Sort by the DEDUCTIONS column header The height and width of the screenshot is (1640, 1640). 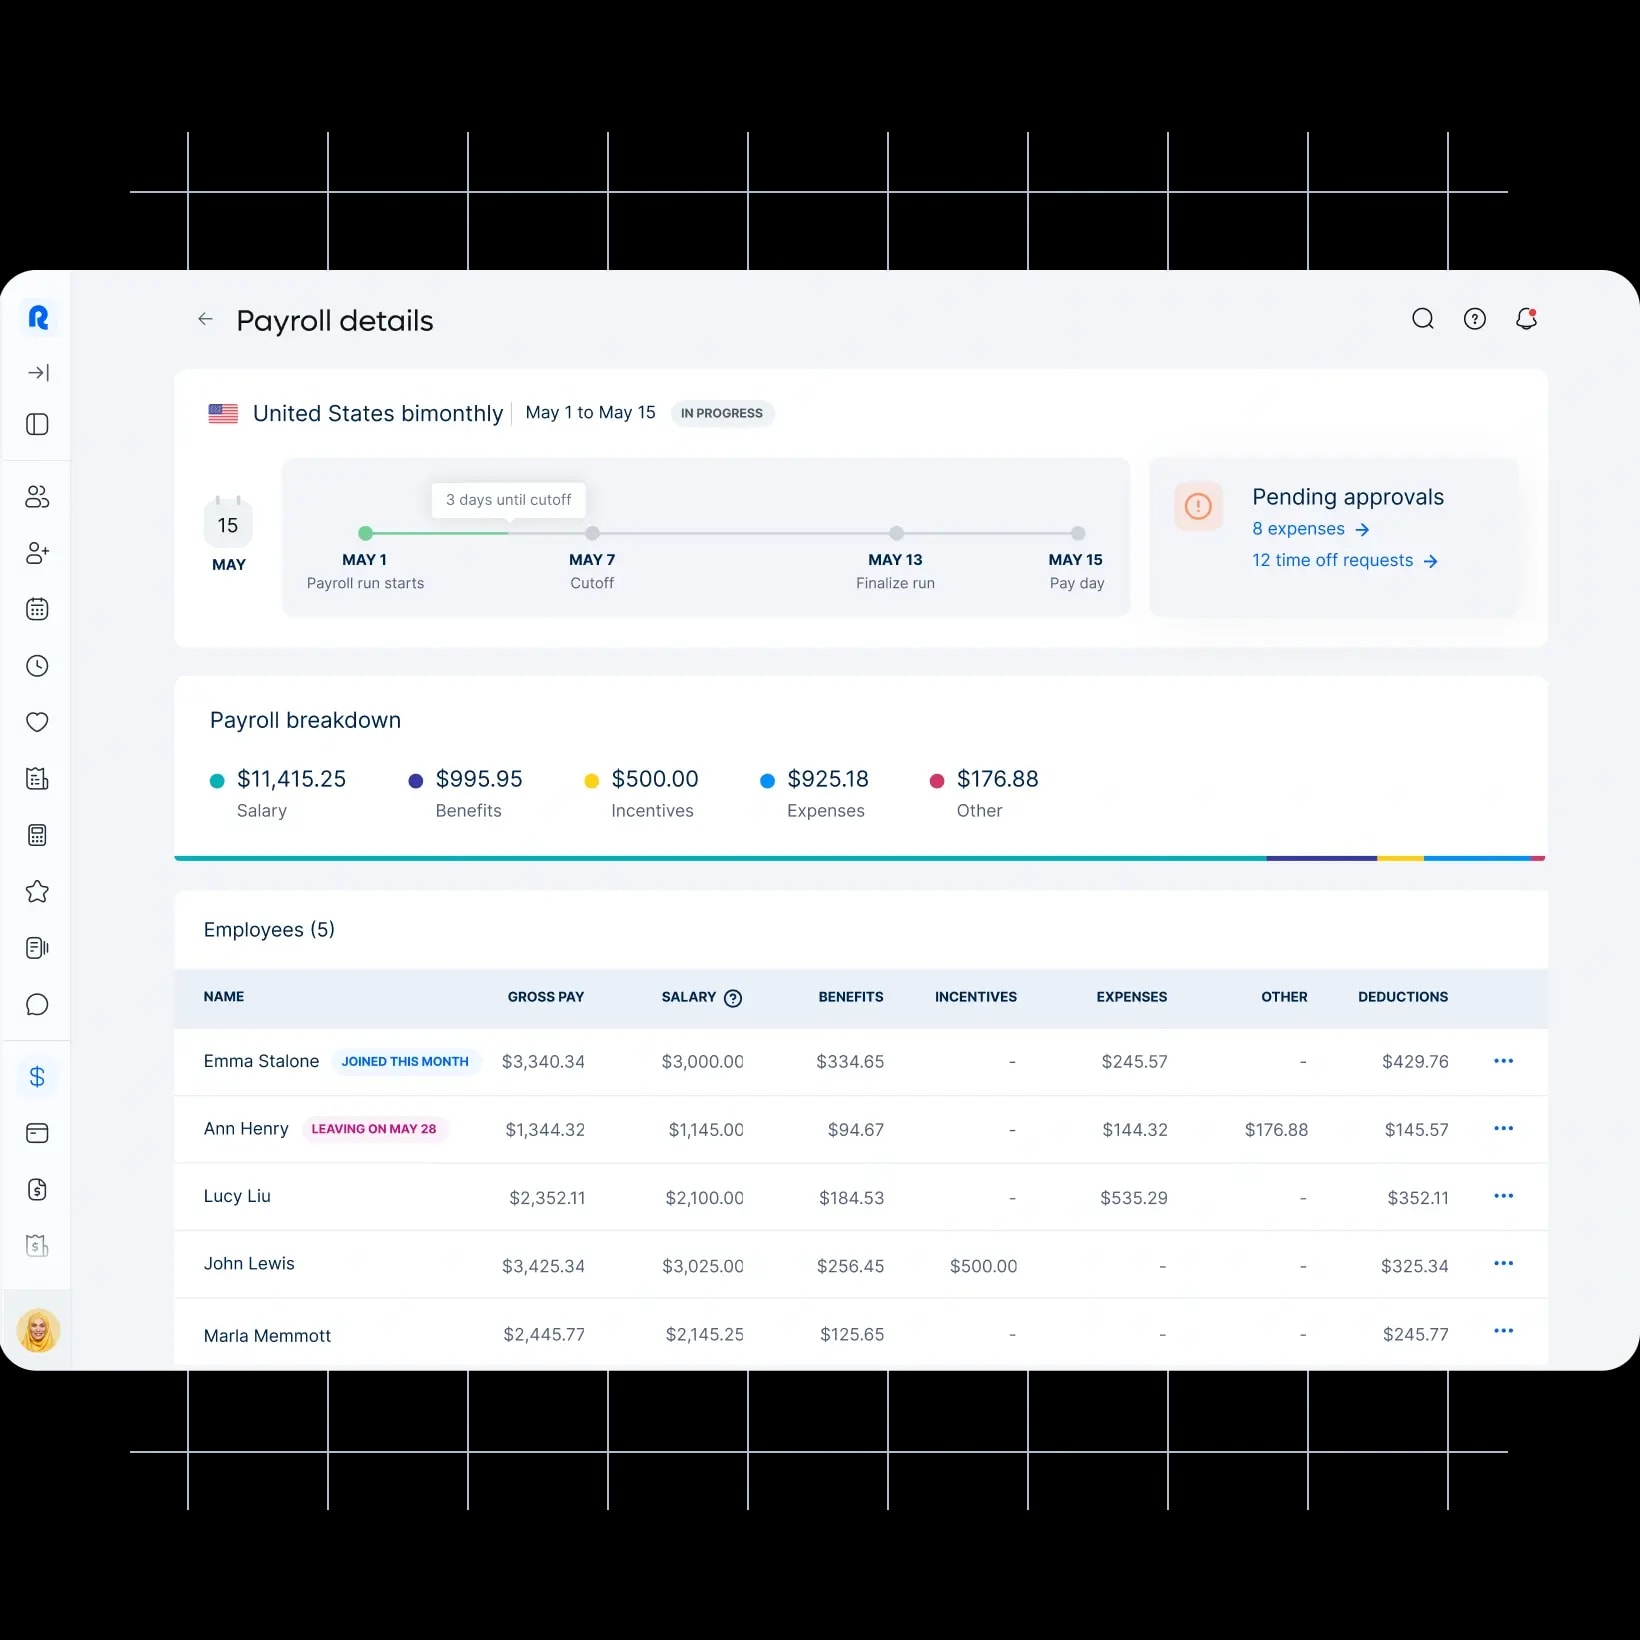1403,997
